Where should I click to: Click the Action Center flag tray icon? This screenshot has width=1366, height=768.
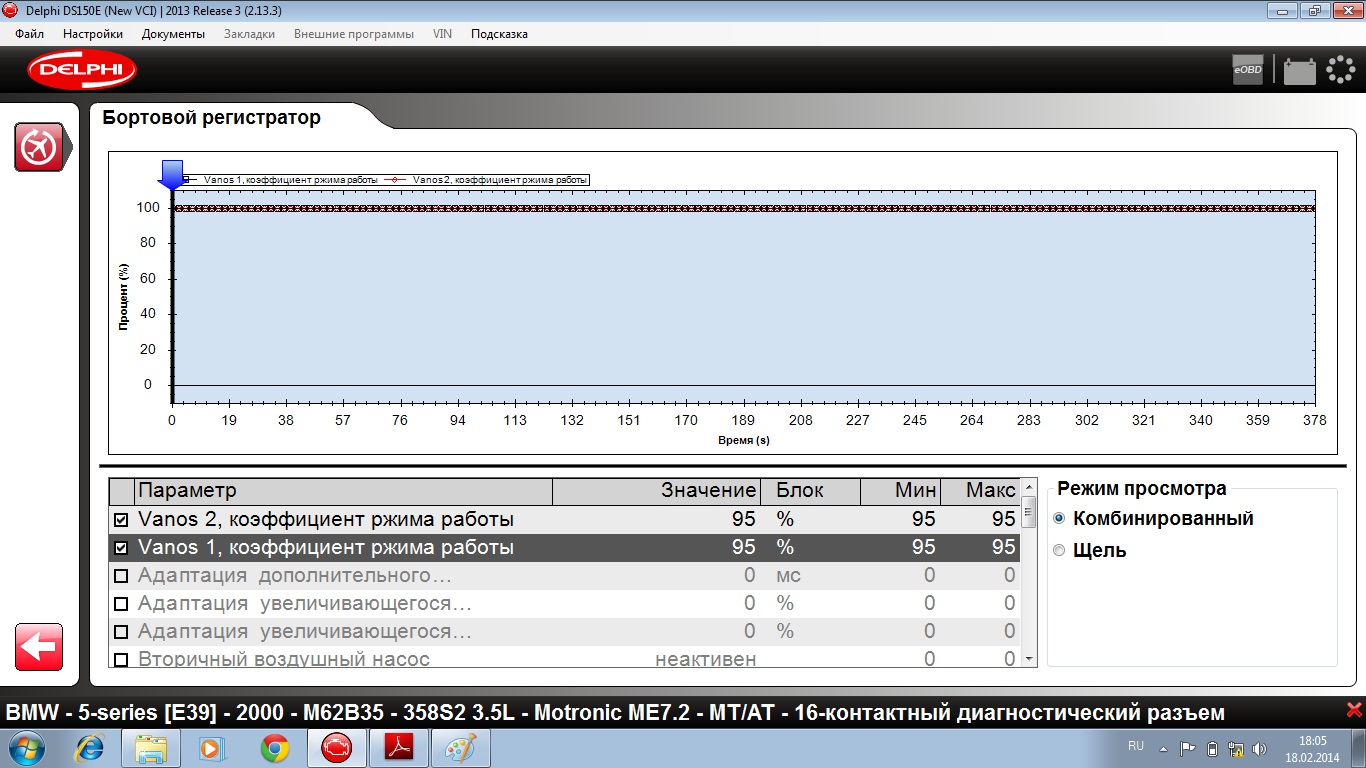point(1188,748)
